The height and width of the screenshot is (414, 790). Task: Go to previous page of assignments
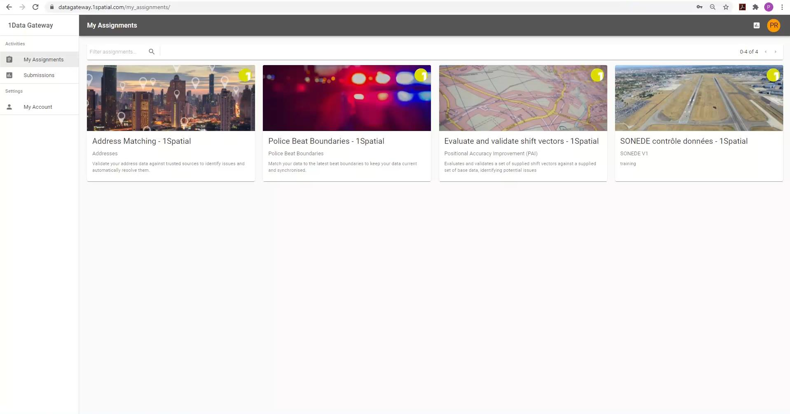(x=765, y=51)
